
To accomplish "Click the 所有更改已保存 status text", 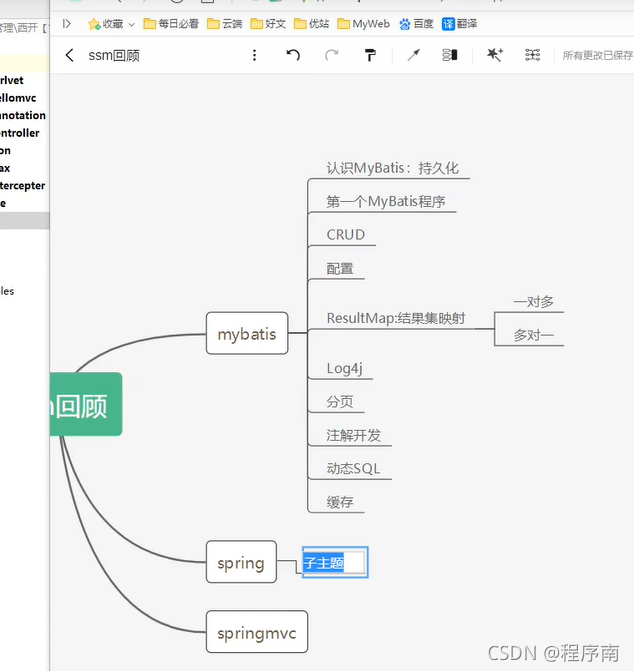I will [x=598, y=56].
